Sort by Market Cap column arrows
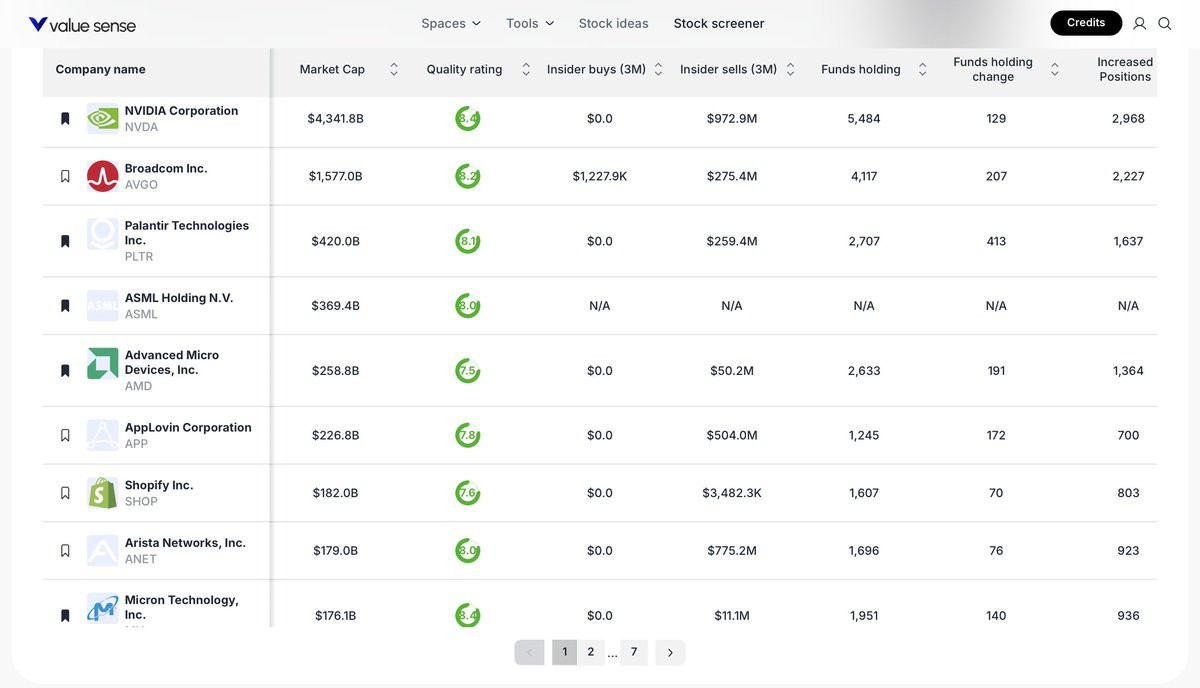This screenshot has width=1200, height=688. tap(394, 69)
